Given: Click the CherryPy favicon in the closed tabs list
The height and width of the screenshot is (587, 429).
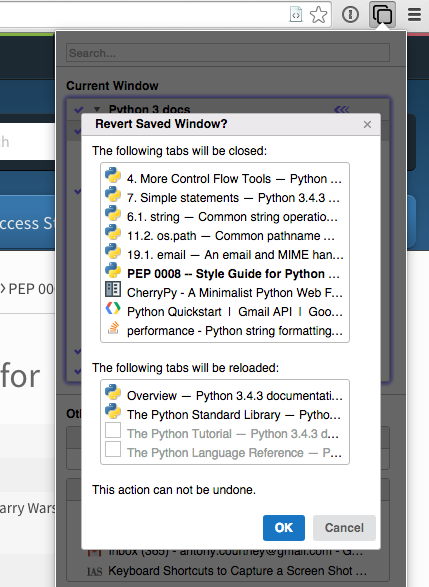Looking at the screenshot, I should 113,289.
